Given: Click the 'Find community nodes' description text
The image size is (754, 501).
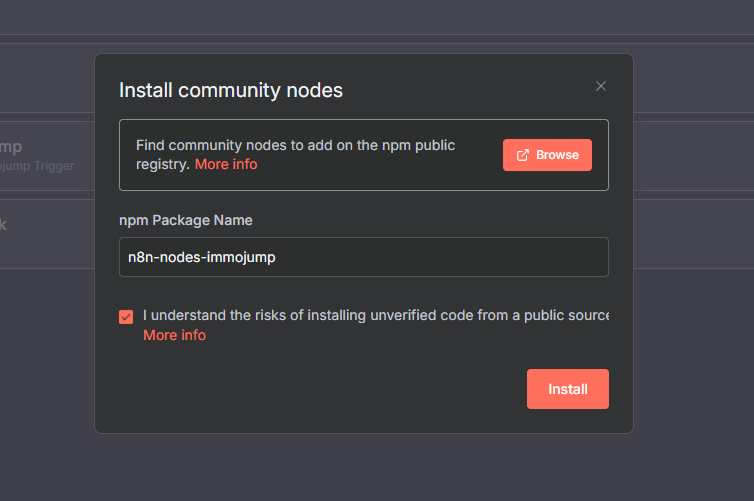Looking at the screenshot, I should tap(295, 145).
